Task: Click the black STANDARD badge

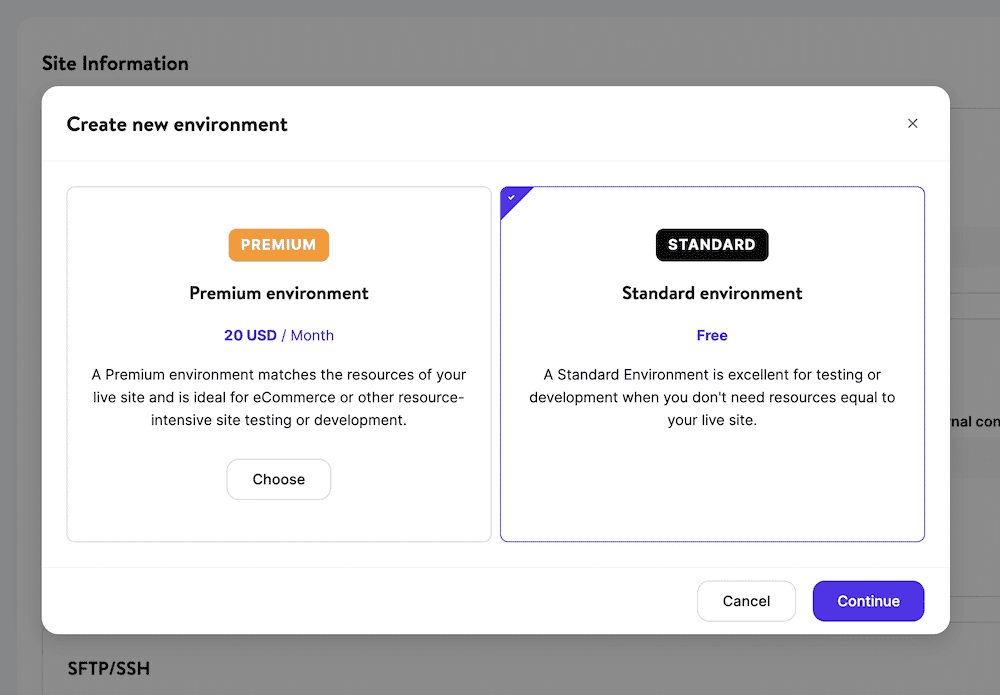Action: click(712, 245)
